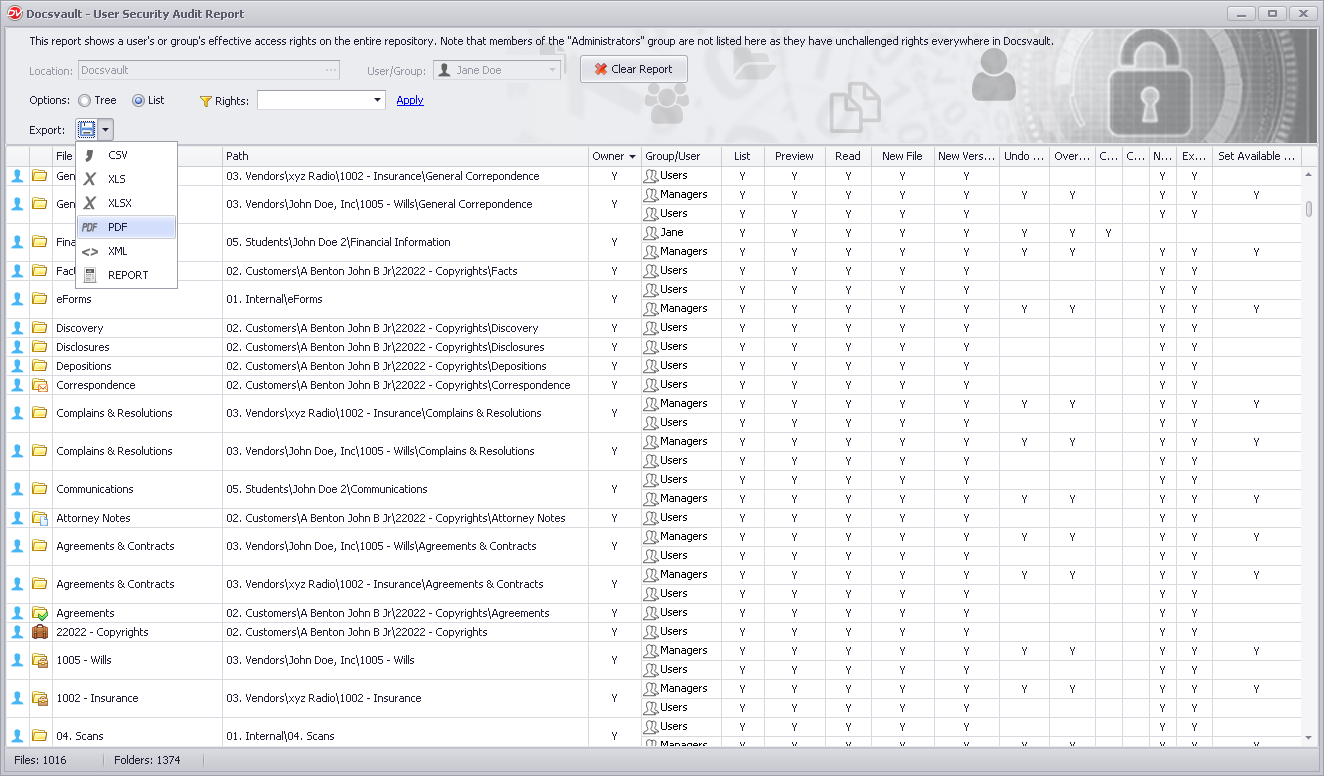Image resolution: width=1324 pixels, height=776 pixels.
Task: Click the briefcase icon beside 22022 - Copyrights
Action: click(x=40, y=631)
